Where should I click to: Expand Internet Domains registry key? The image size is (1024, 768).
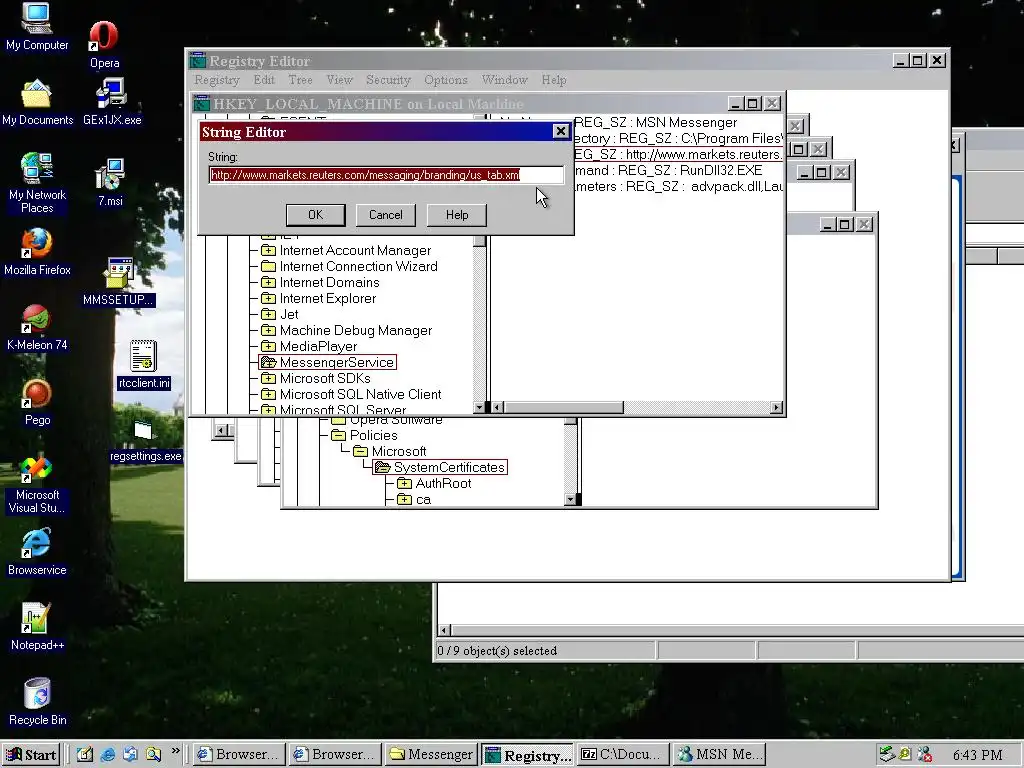click(268, 282)
